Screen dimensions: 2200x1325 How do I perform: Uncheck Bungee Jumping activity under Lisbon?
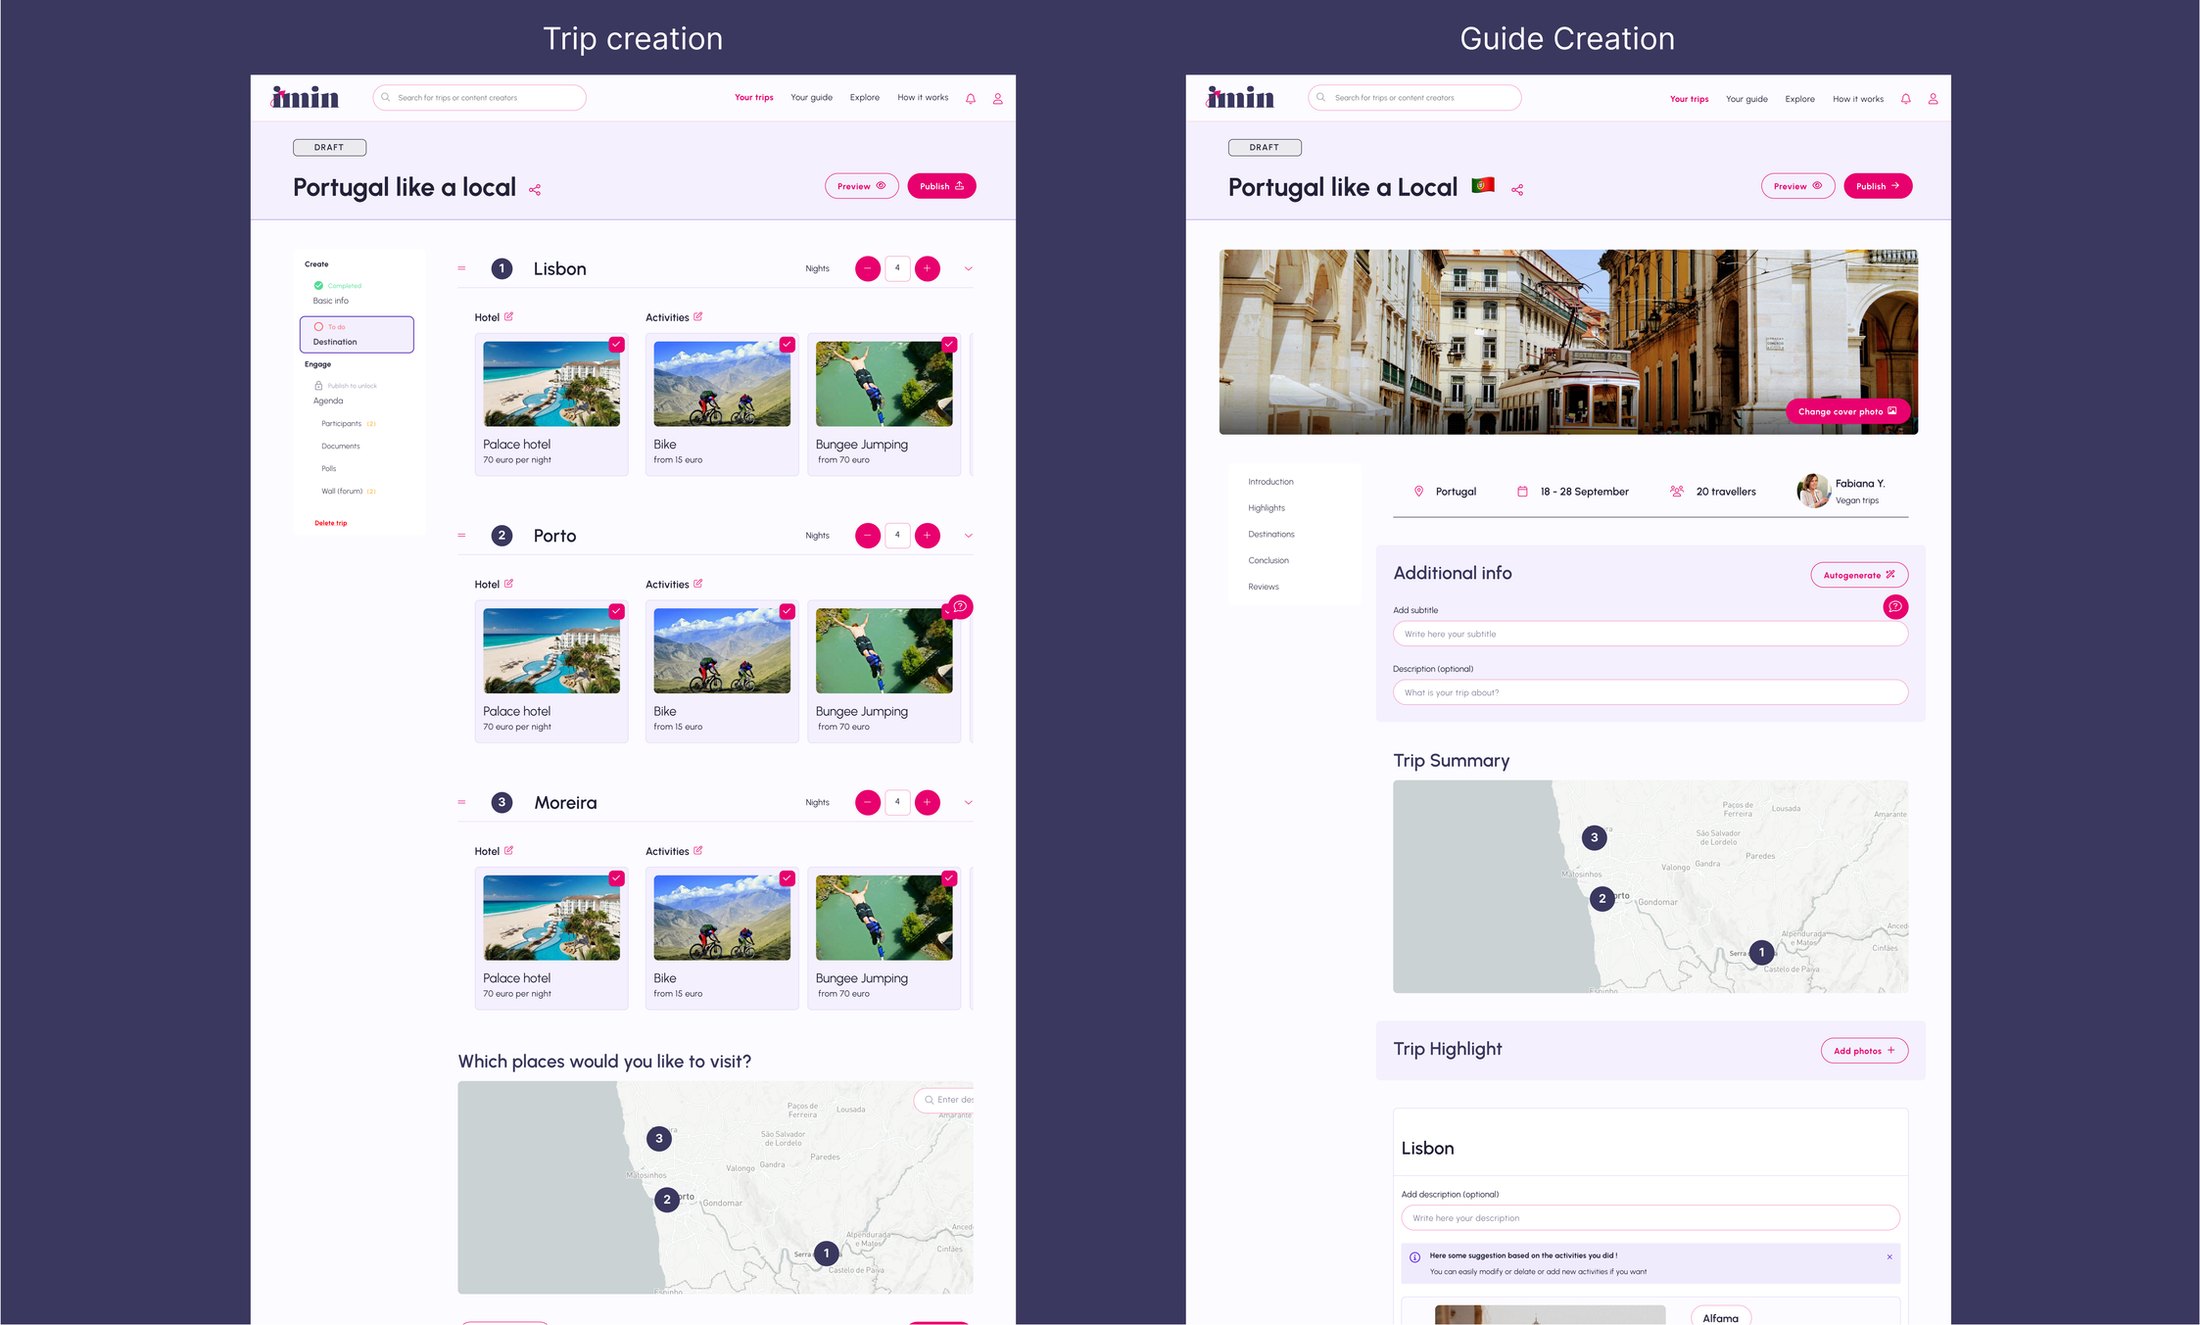click(949, 344)
